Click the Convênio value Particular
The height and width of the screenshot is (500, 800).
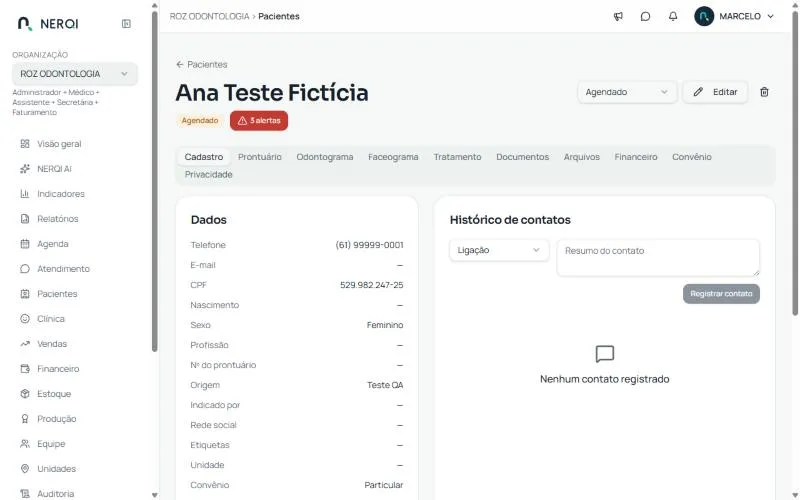tap(384, 485)
